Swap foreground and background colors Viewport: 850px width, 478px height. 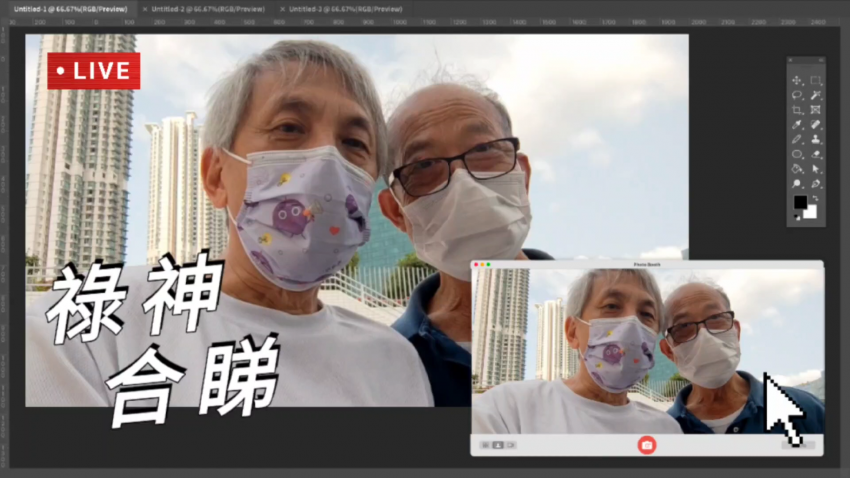click(x=815, y=198)
